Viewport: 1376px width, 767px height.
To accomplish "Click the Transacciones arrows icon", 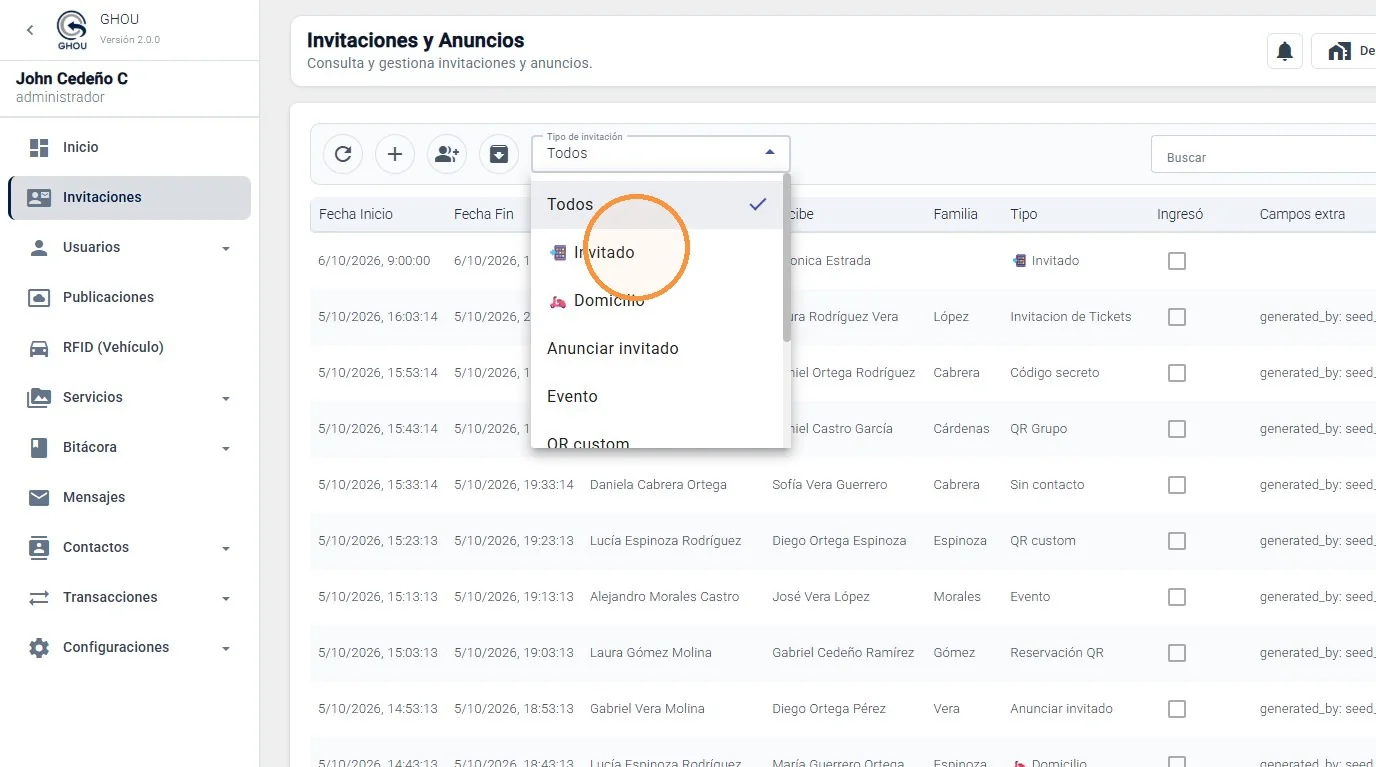I will (39, 597).
